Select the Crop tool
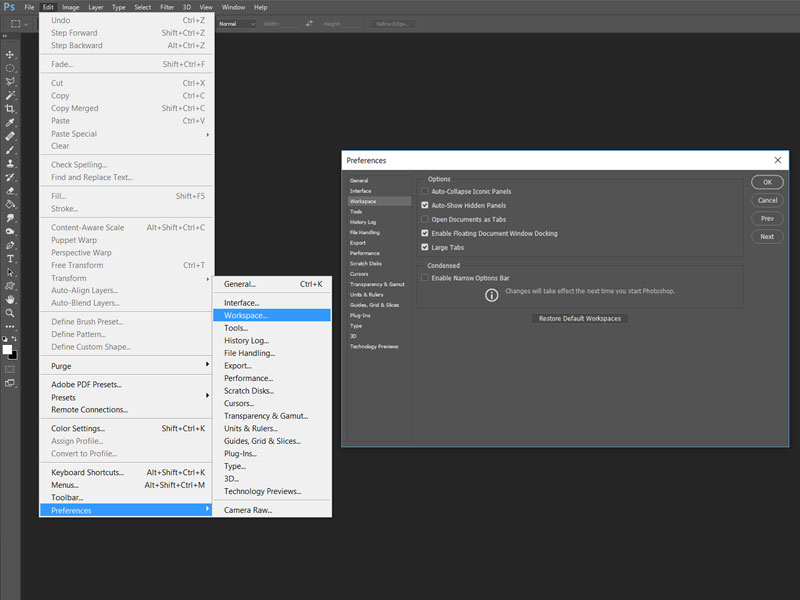Viewport: 800px width, 600px height. (10, 109)
